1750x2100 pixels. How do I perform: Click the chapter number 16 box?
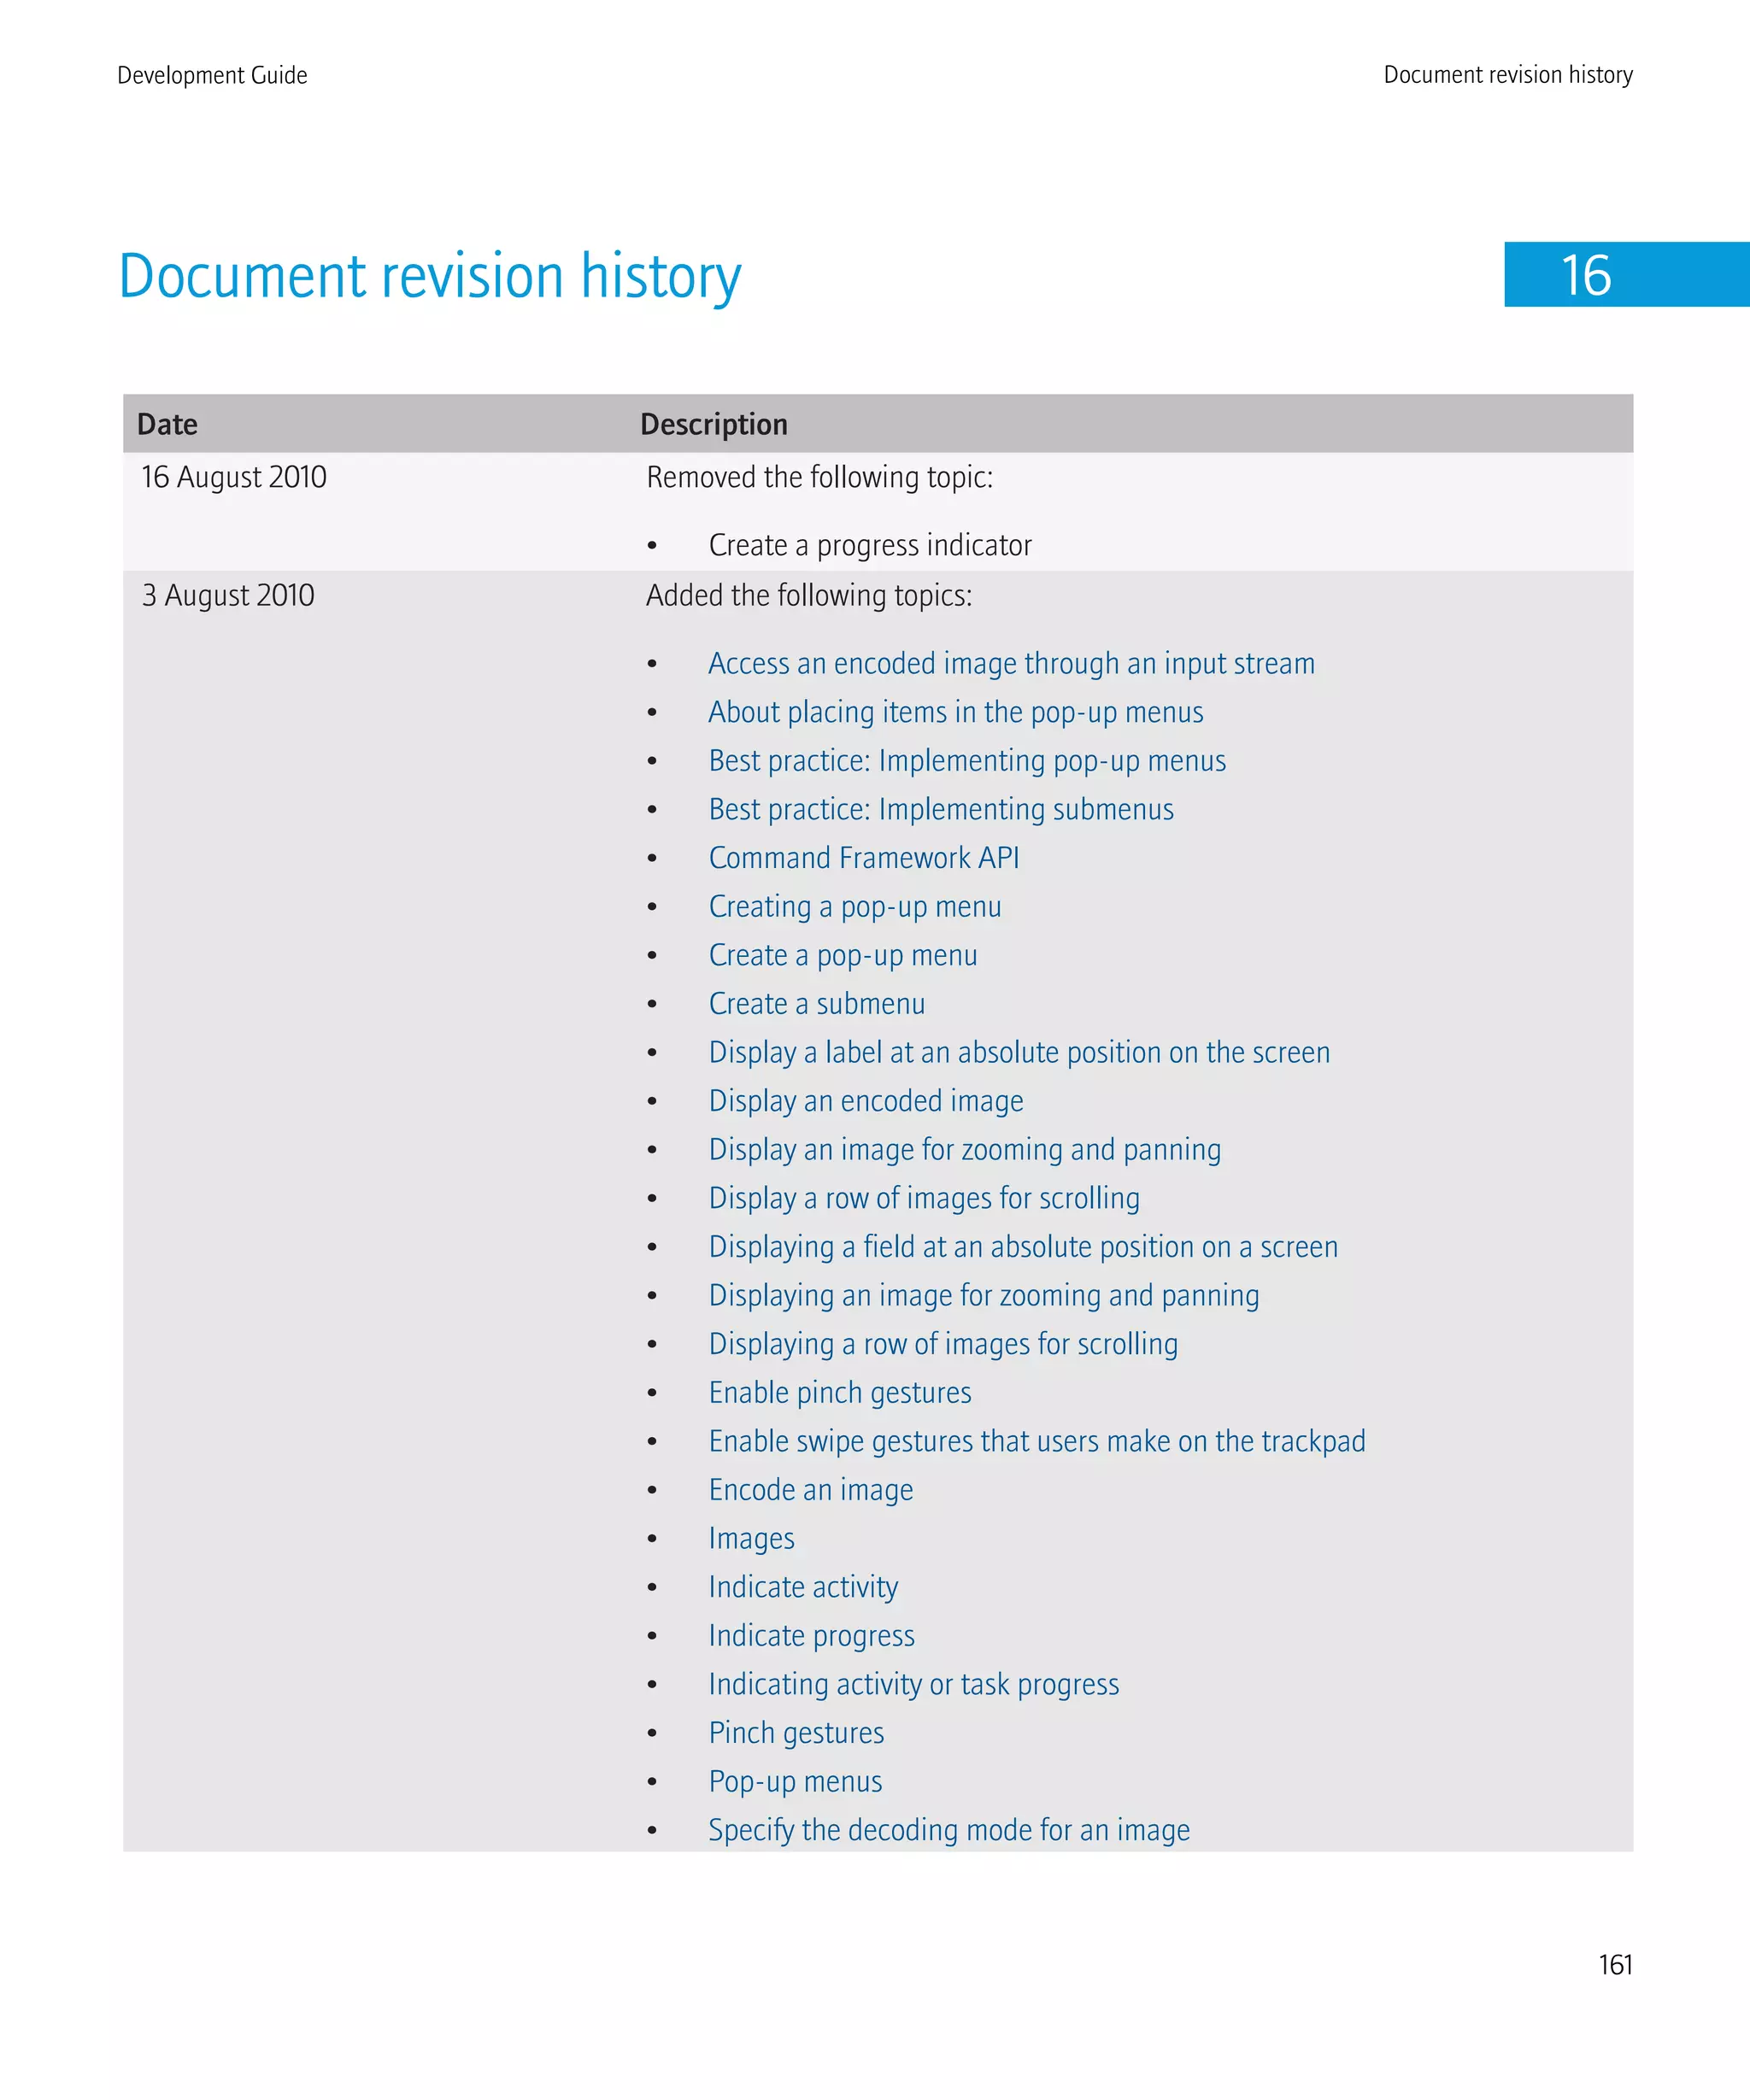tap(1627, 274)
